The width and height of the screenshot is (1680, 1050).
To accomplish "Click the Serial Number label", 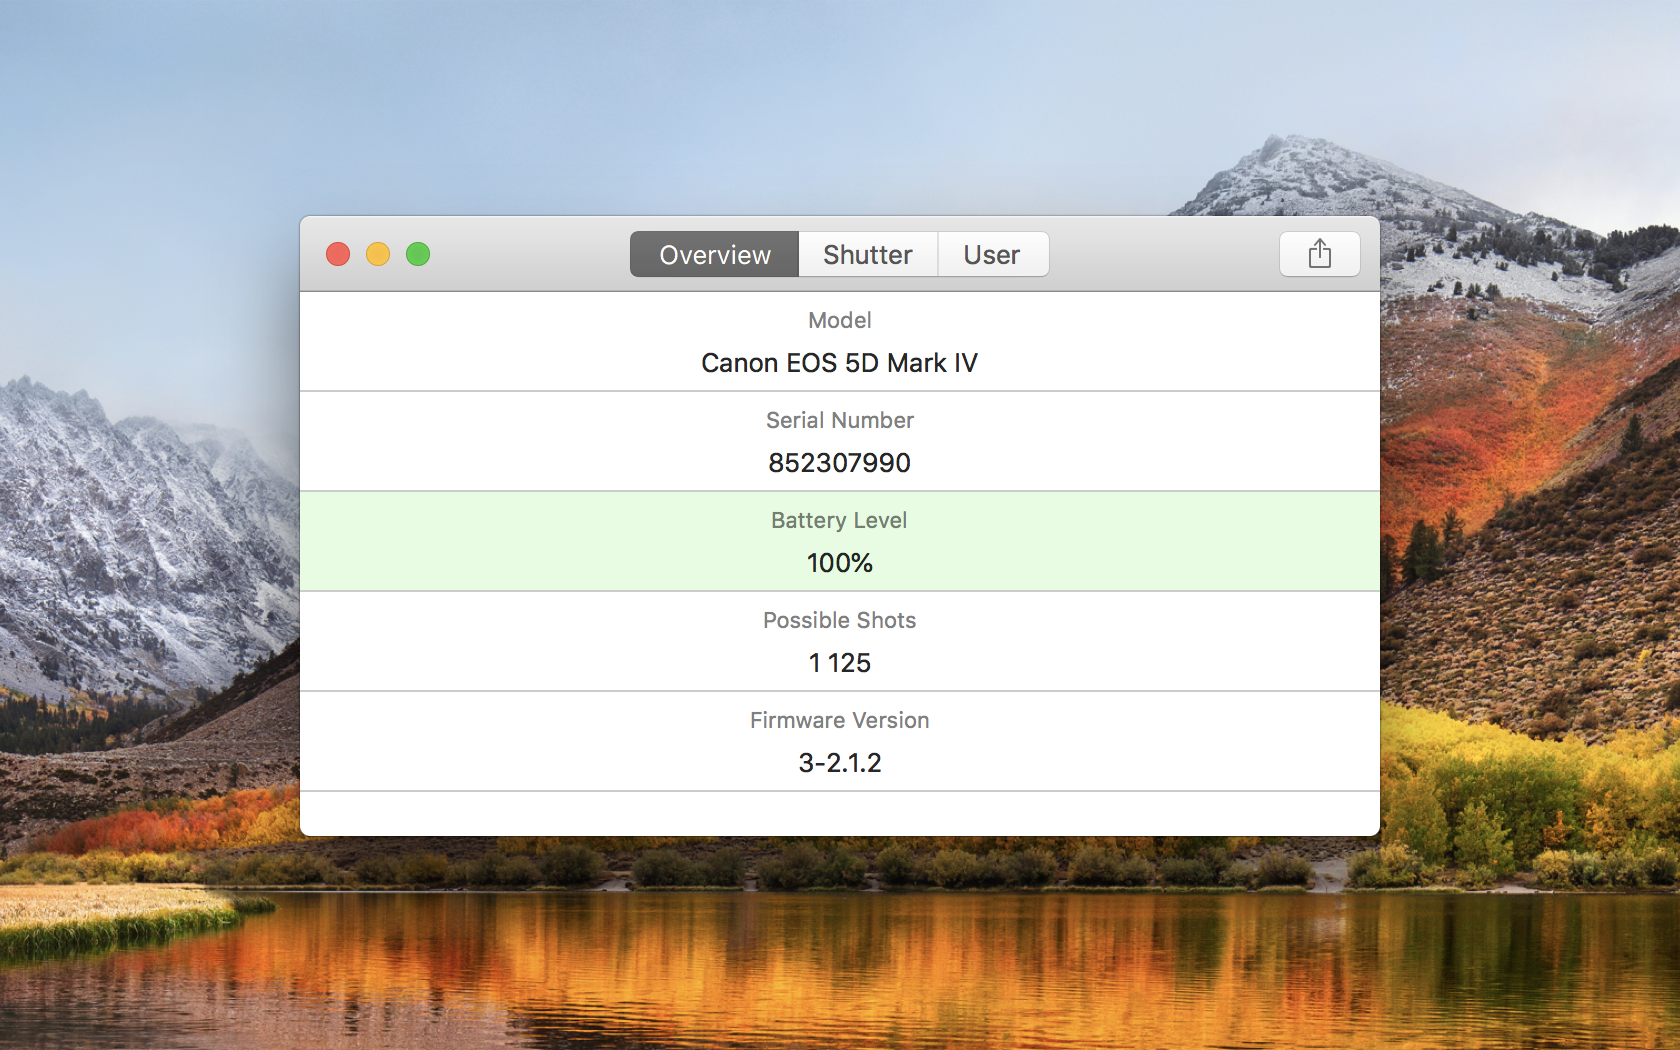I will tap(840, 420).
